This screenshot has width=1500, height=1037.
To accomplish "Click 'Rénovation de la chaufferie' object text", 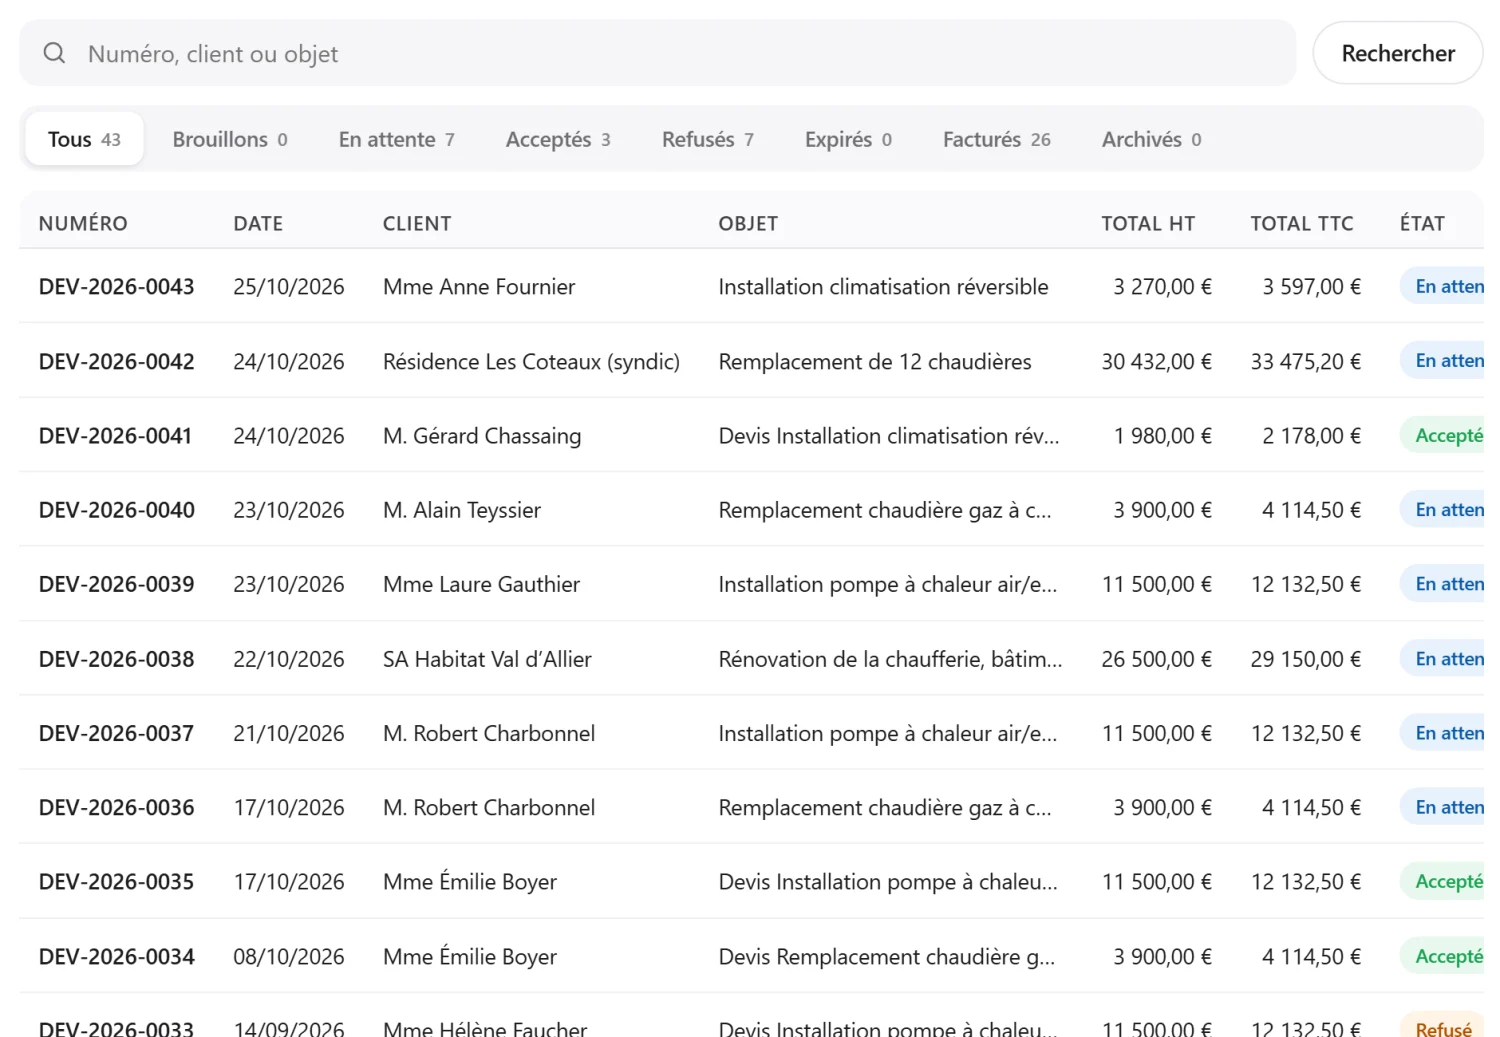I will coord(890,659).
